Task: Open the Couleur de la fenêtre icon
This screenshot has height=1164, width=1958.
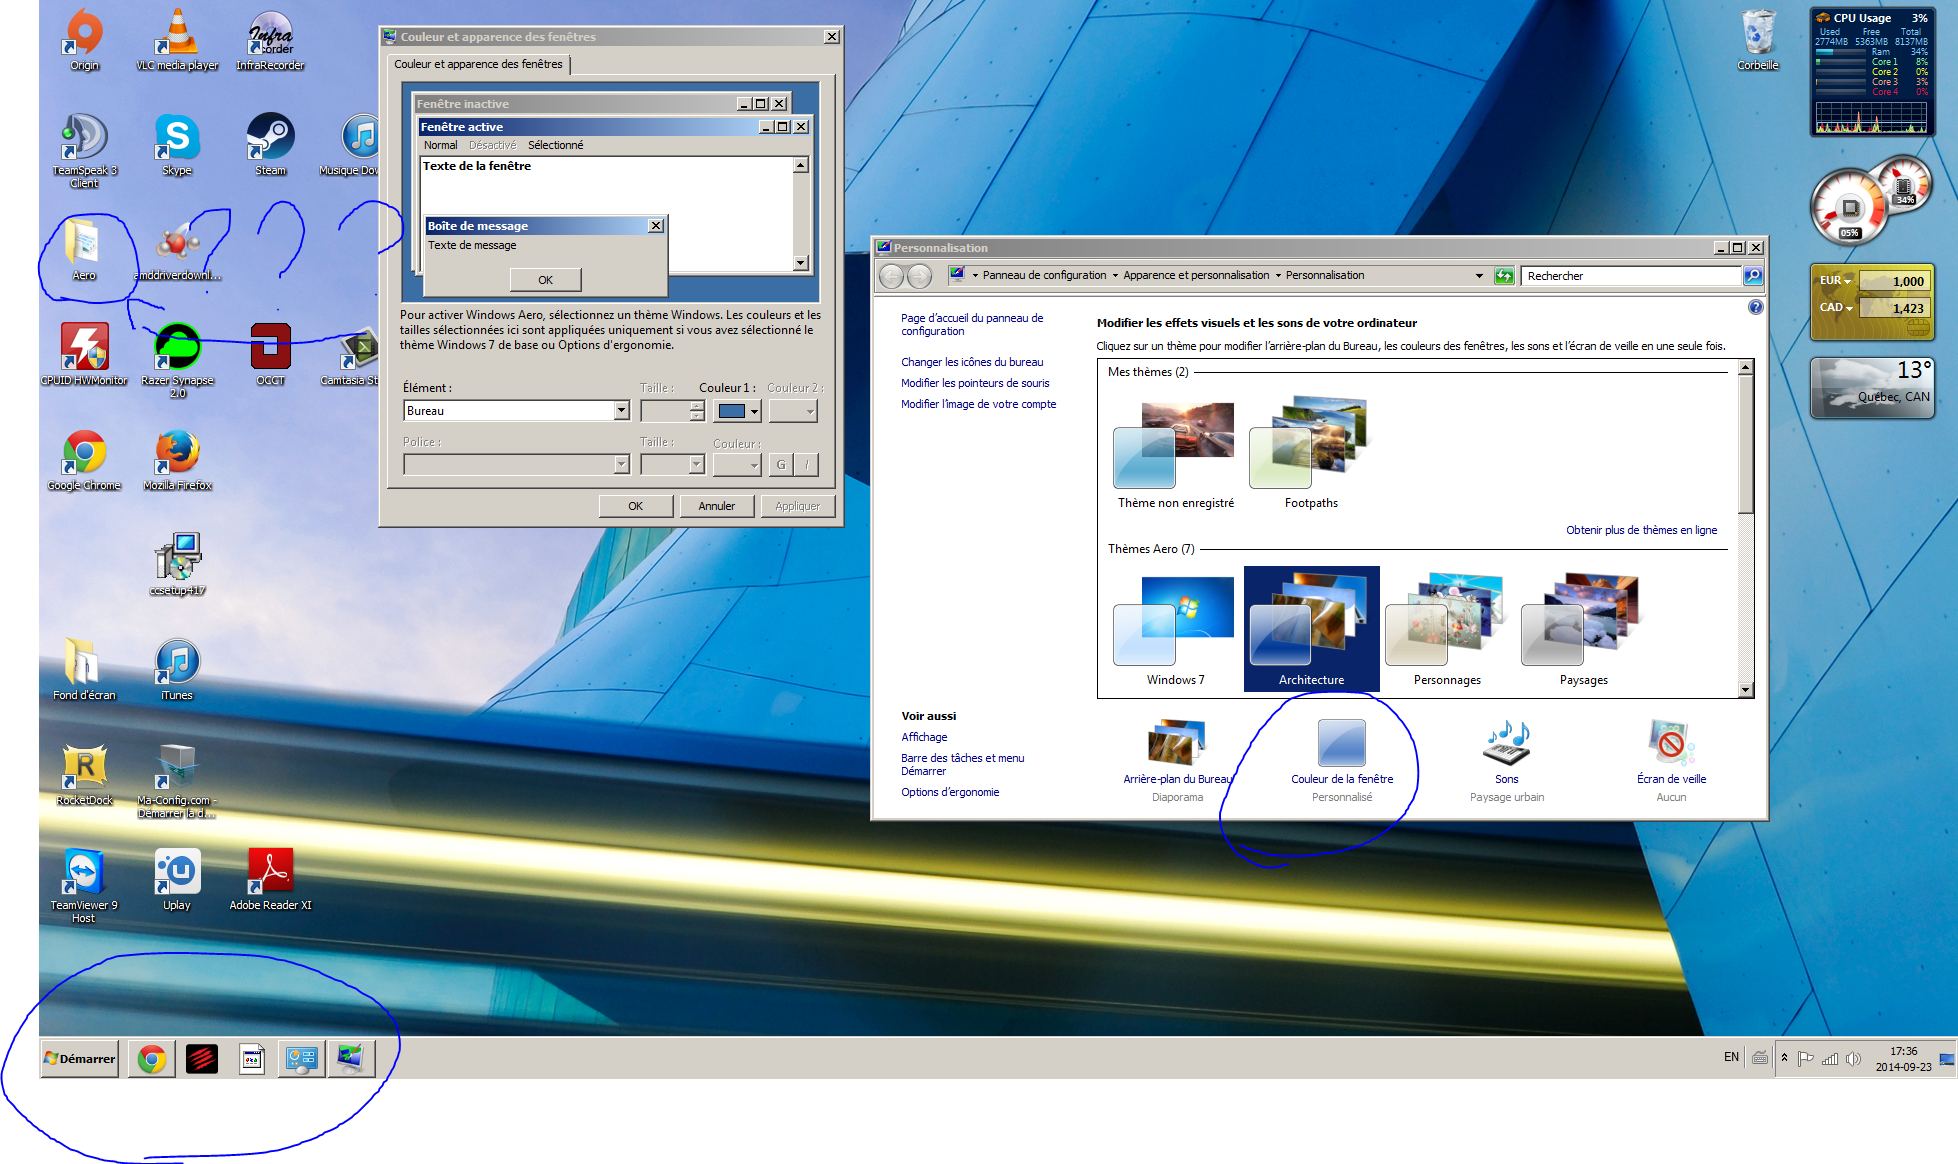Action: click(x=1341, y=745)
